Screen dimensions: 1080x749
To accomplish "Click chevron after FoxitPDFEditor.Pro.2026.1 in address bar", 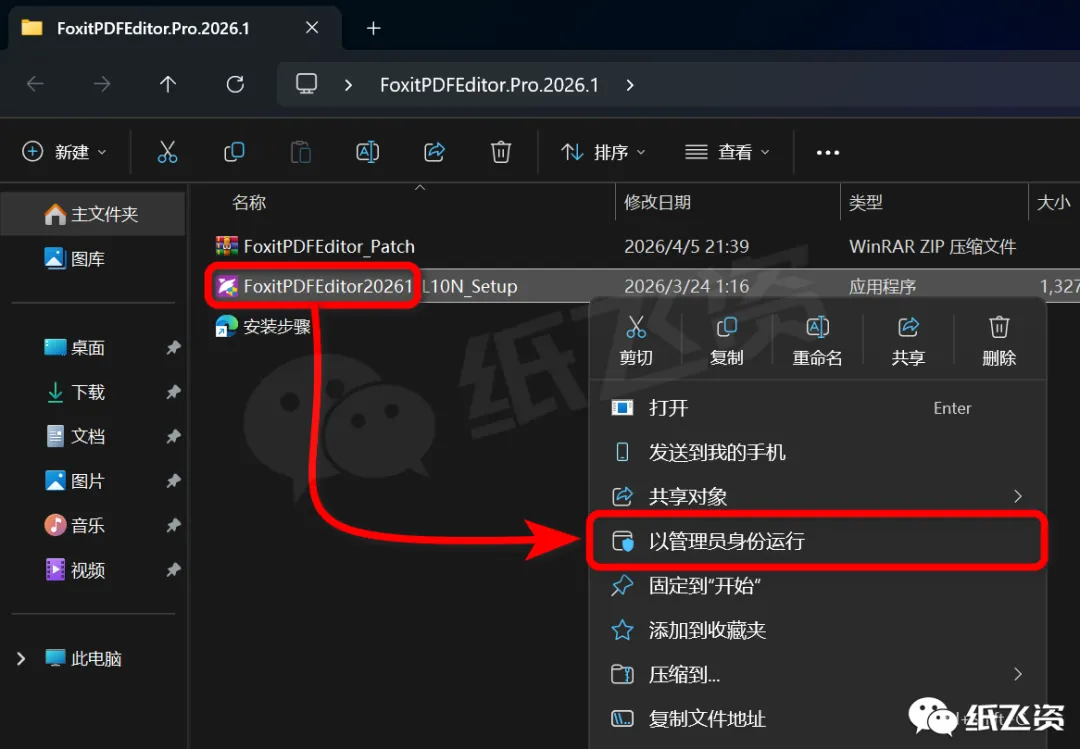I will pyautogui.click(x=630, y=85).
